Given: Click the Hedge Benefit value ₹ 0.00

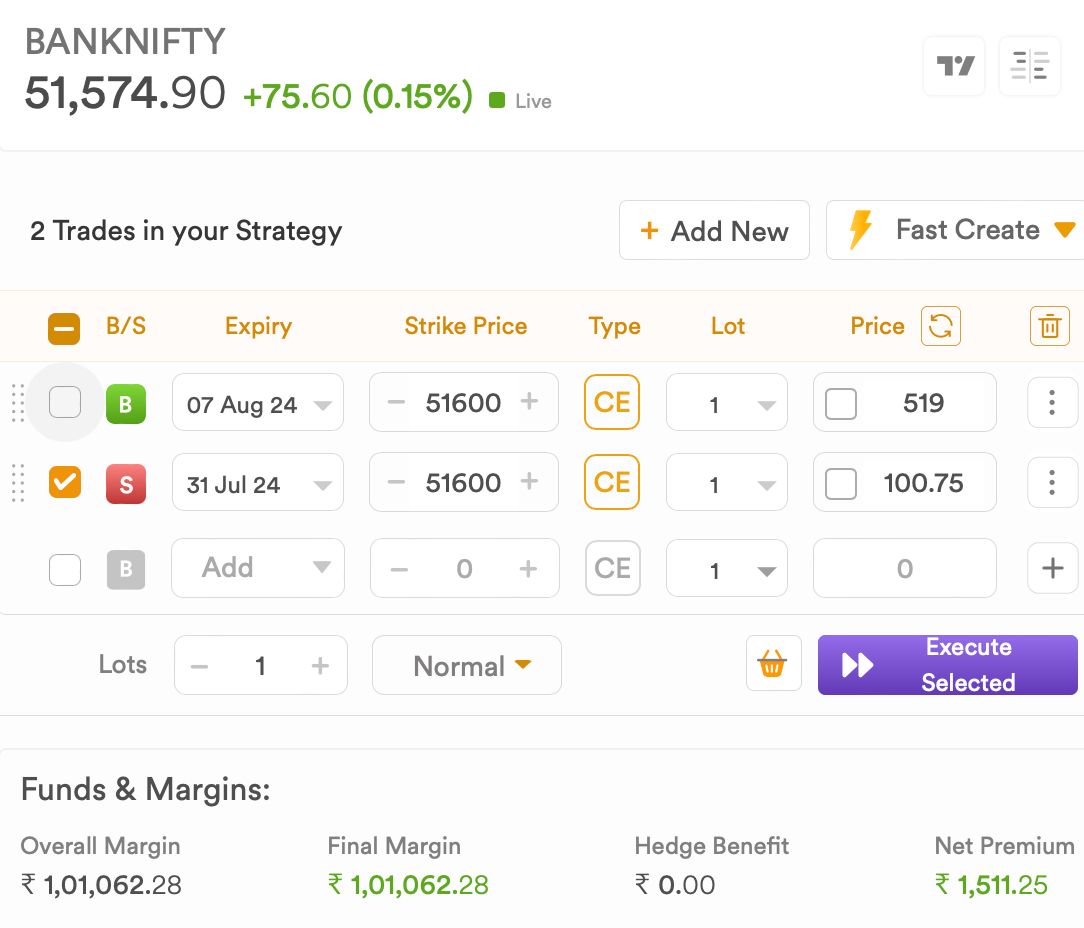Looking at the screenshot, I should click(675, 884).
